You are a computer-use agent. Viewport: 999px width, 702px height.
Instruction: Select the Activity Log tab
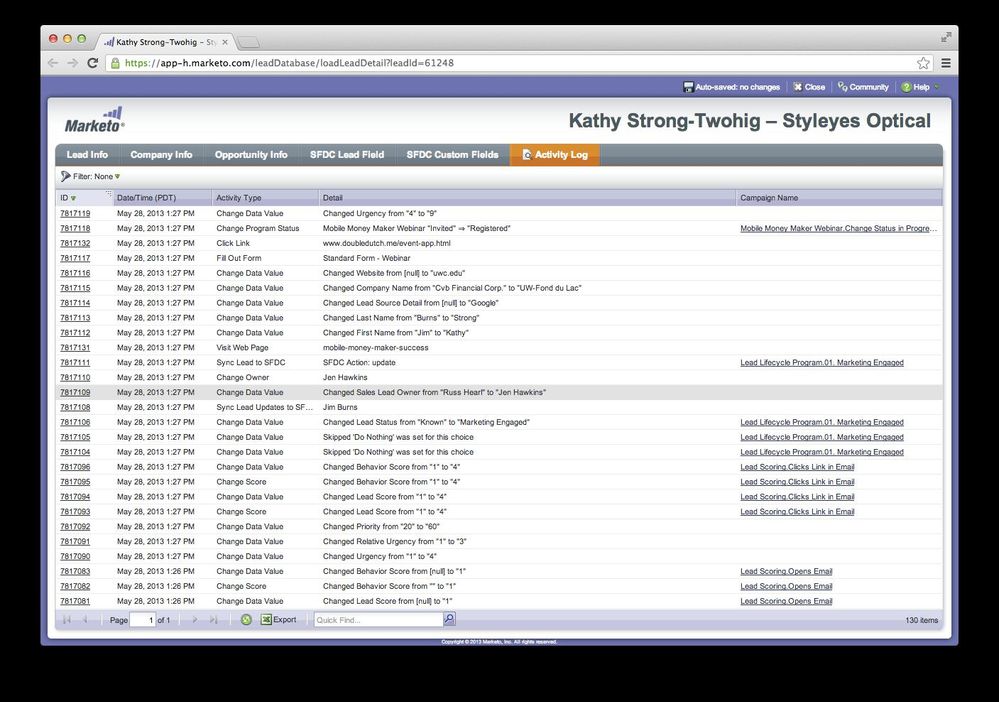pyautogui.click(x=554, y=155)
